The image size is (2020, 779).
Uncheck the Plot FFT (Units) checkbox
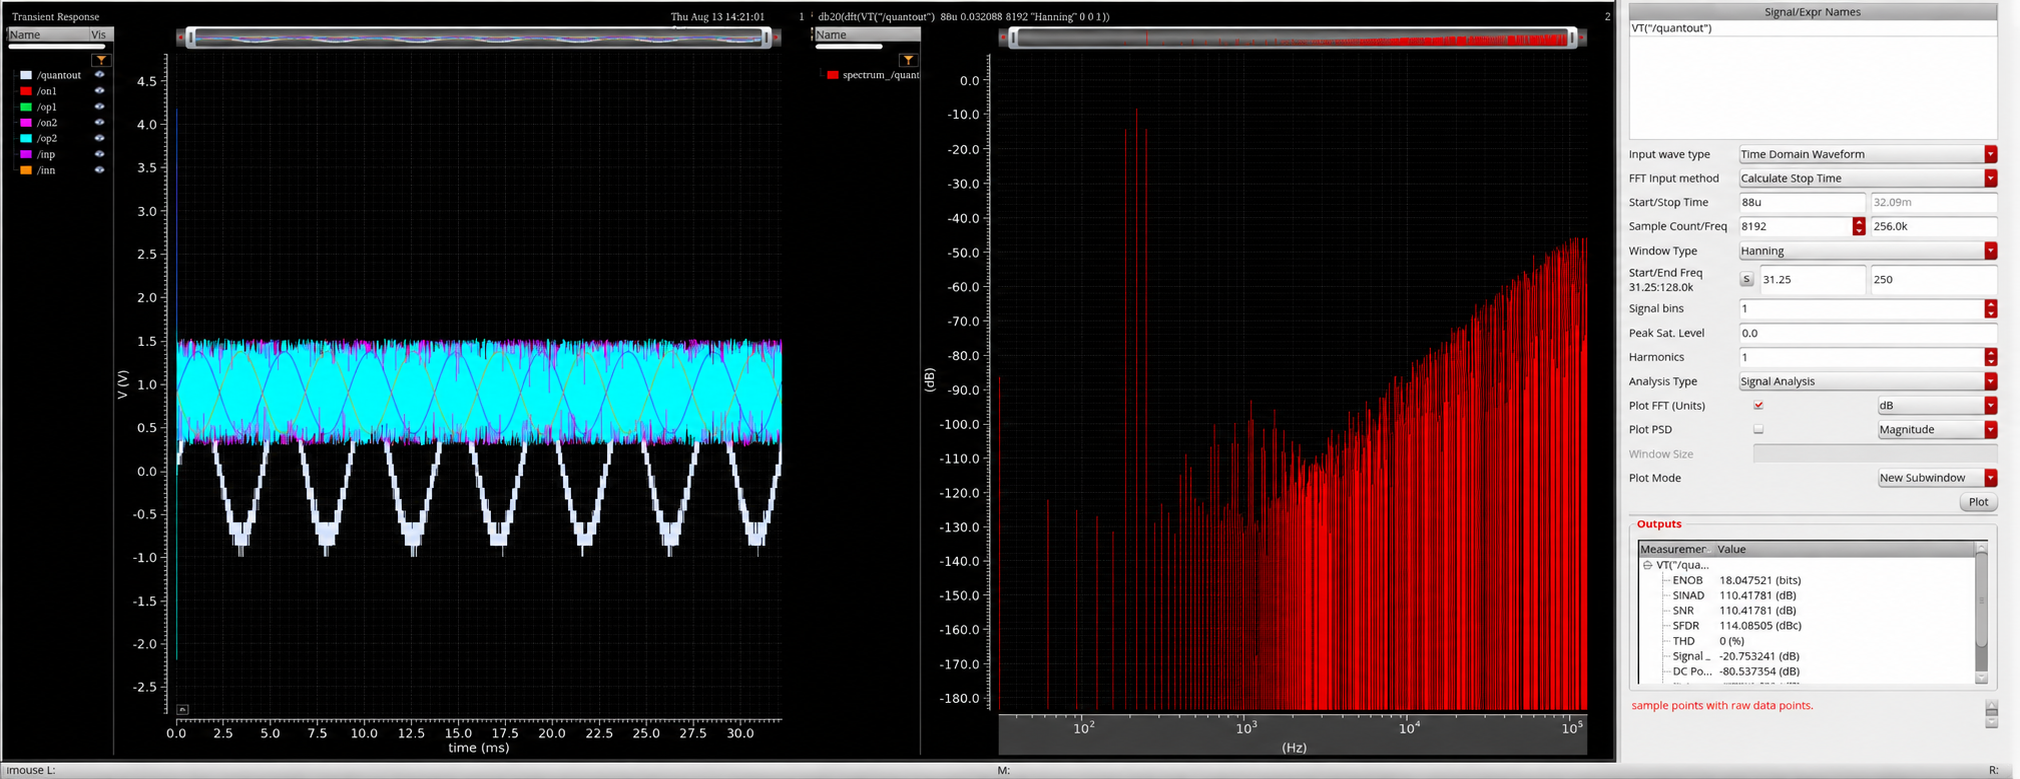[1758, 405]
